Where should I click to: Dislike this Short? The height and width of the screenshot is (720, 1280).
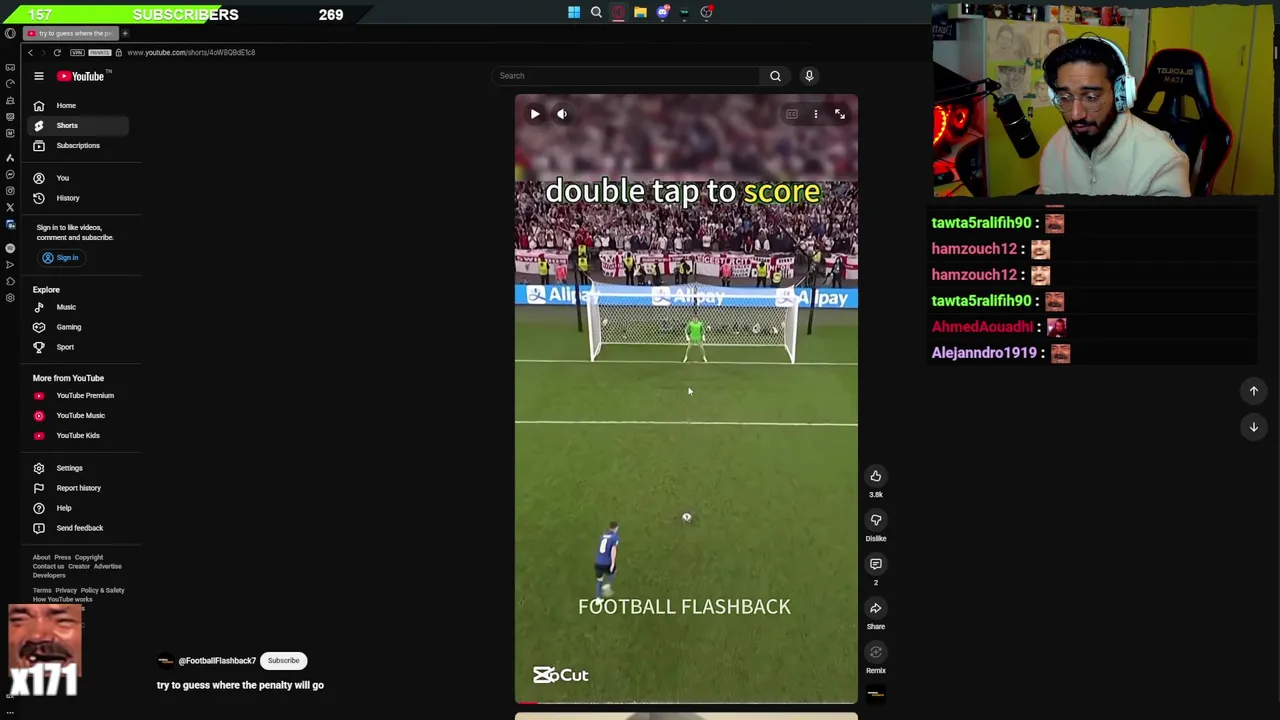tap(876, 520)
